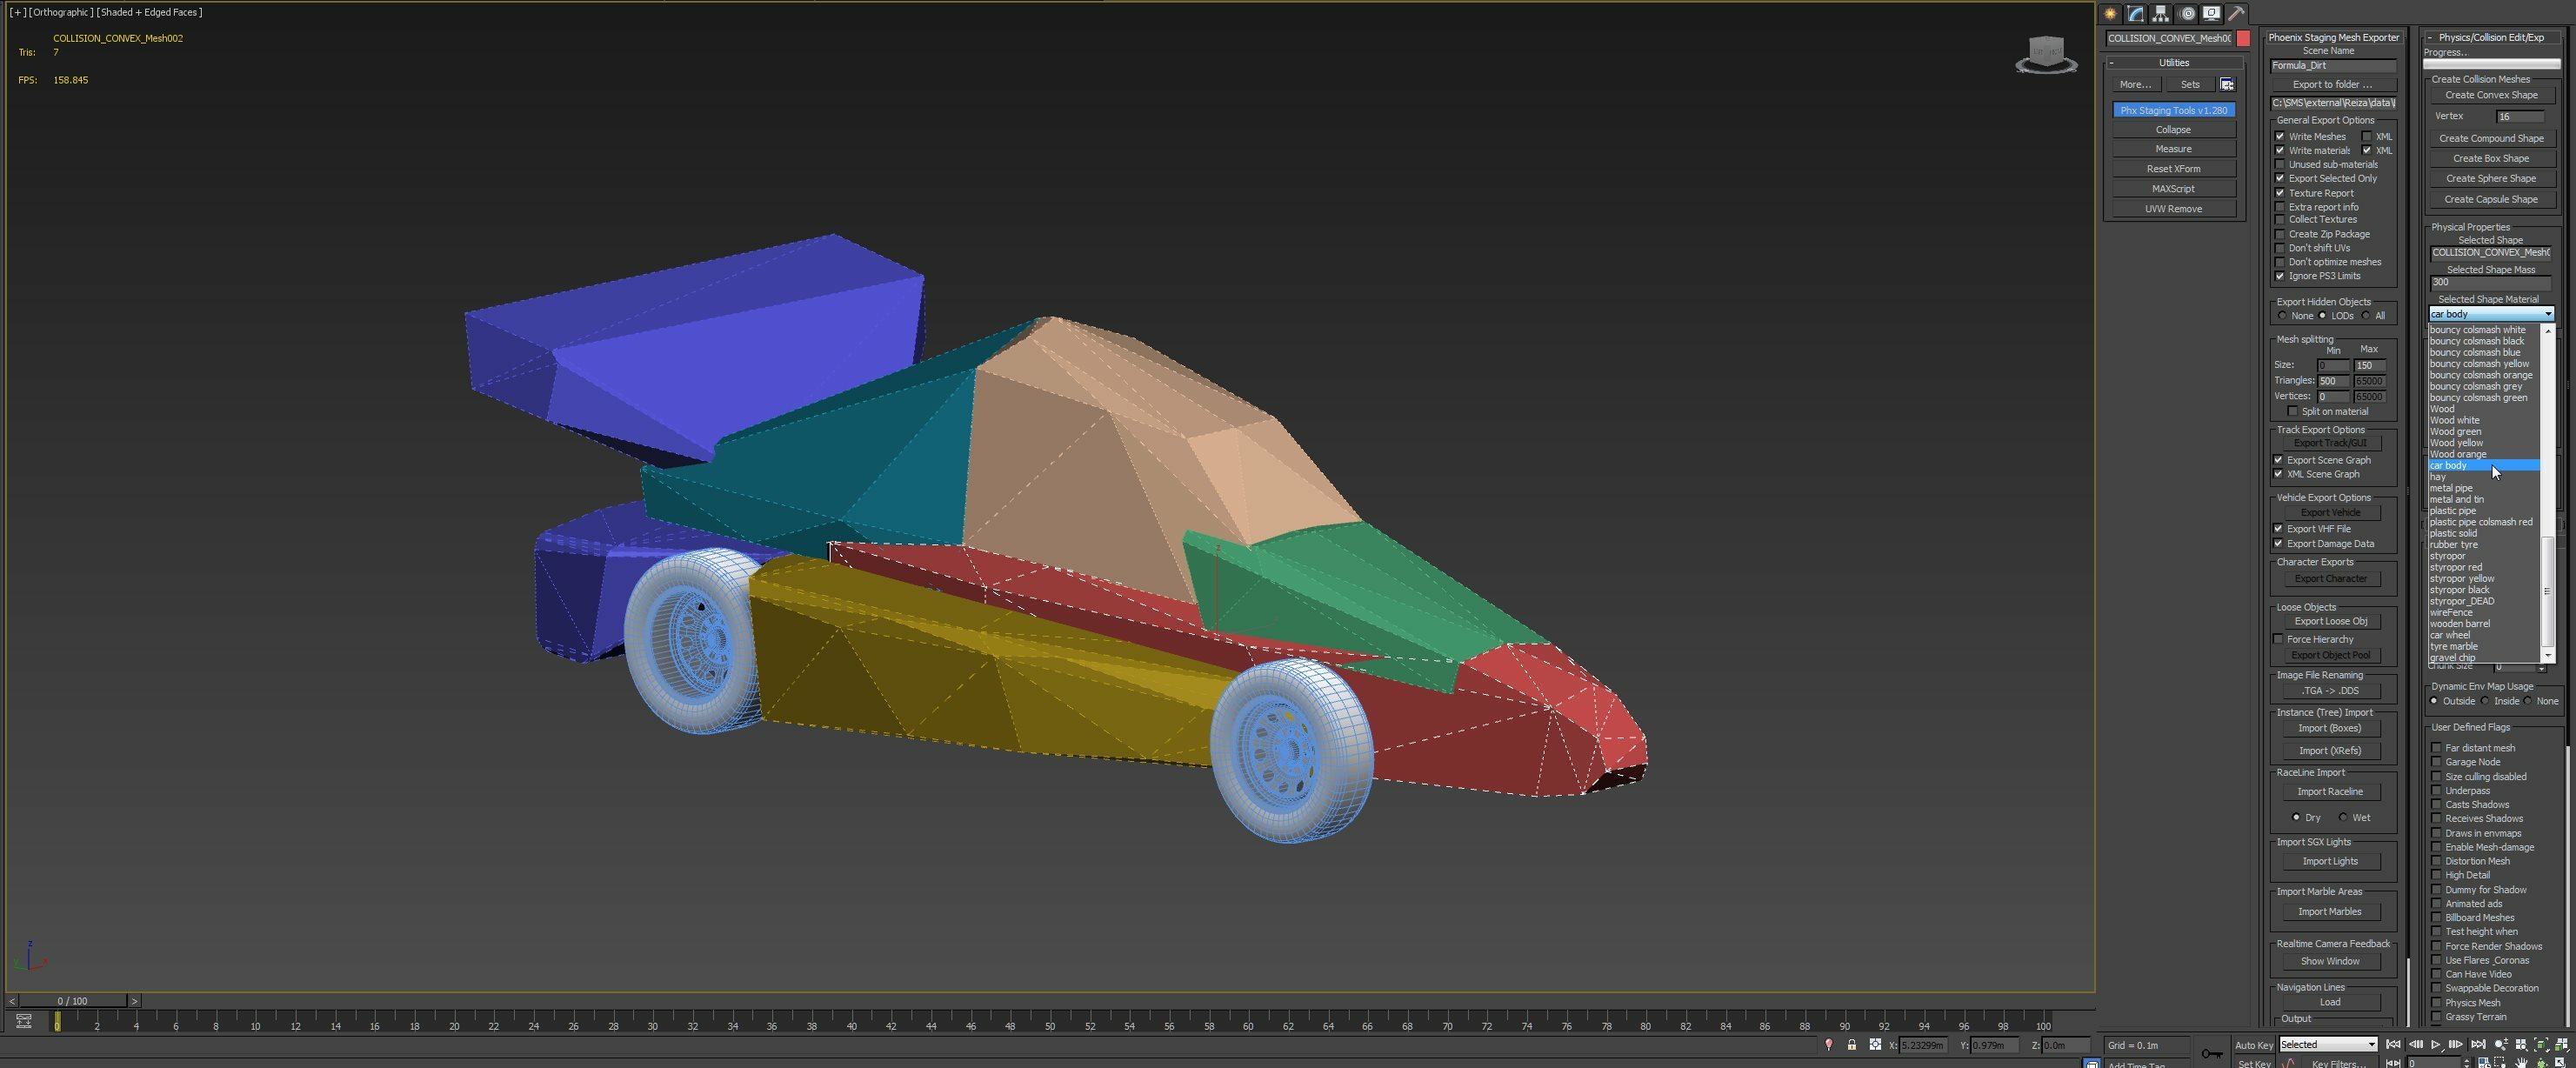The width and height of the screenshot is (2576, 1068).
Task: Open the Selected key filter dropdown
Action: pos(2328,1044)
